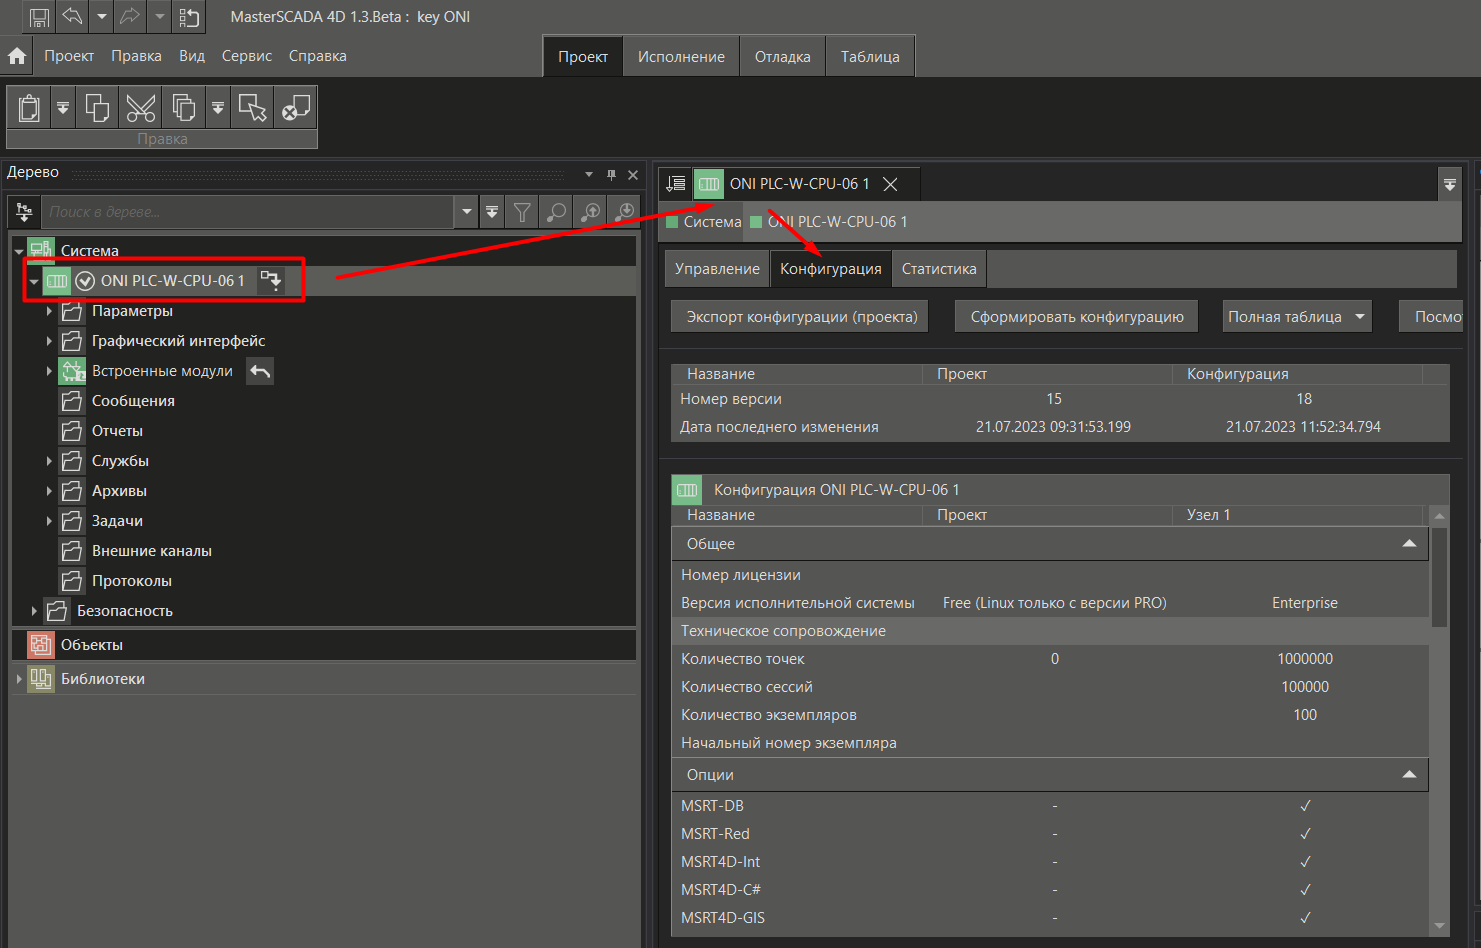Click the return arrow icon beside Встроенные модули

260,371
